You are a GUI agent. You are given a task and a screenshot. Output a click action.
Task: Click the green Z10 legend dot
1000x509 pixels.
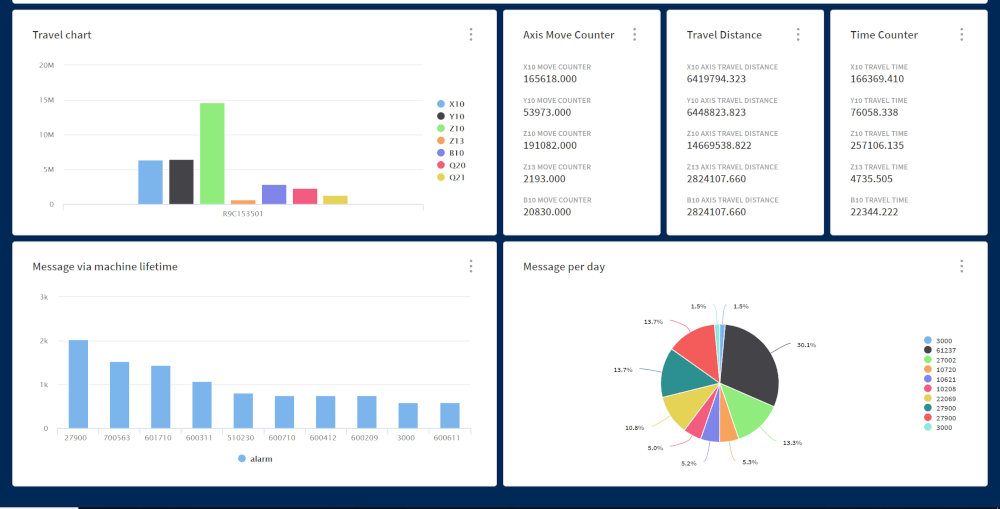pyautogui.click(x=441, y=129)
